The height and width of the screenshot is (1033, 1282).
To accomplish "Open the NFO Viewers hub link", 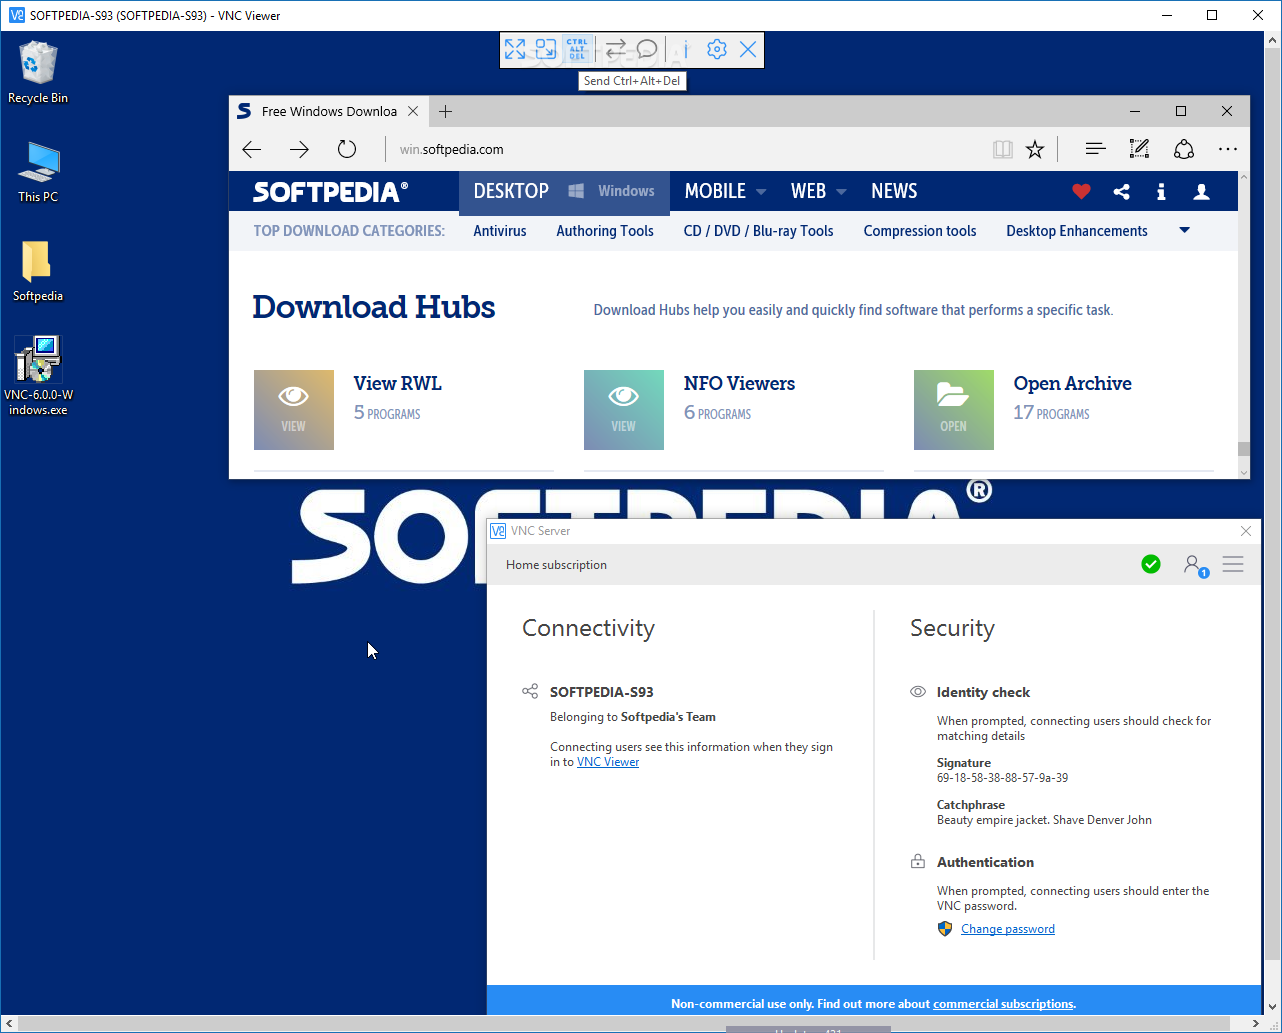I will pos(739,383).
